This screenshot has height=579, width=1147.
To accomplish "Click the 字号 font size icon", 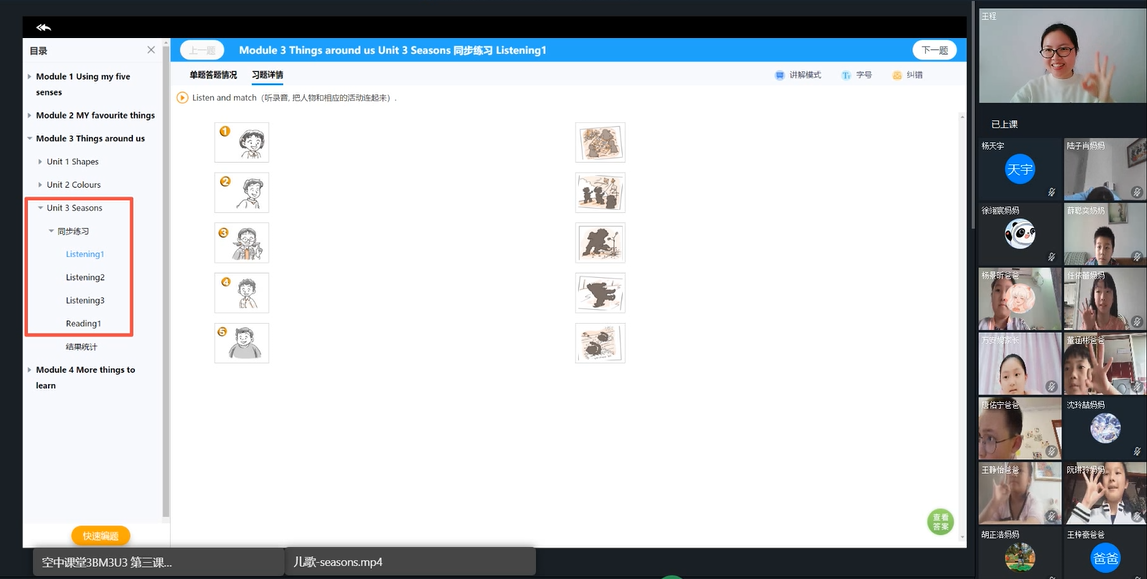I will coord(846,75).
